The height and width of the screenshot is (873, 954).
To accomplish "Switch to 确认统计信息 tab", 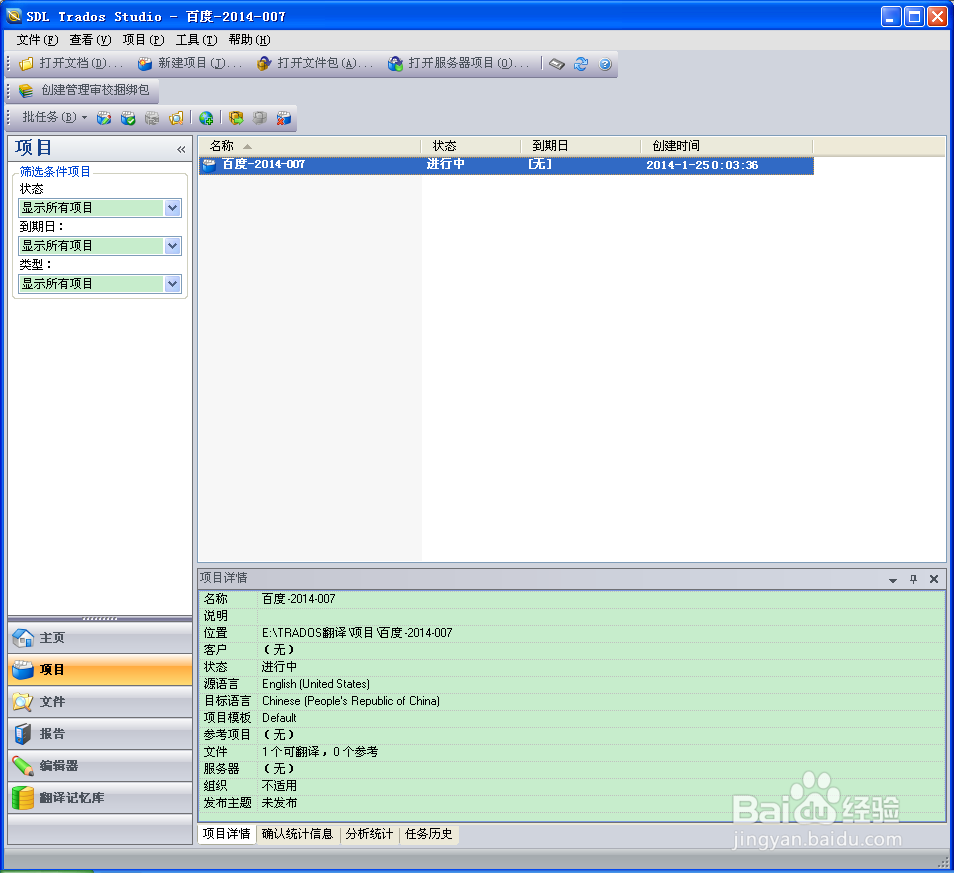I will coord(298,834).
